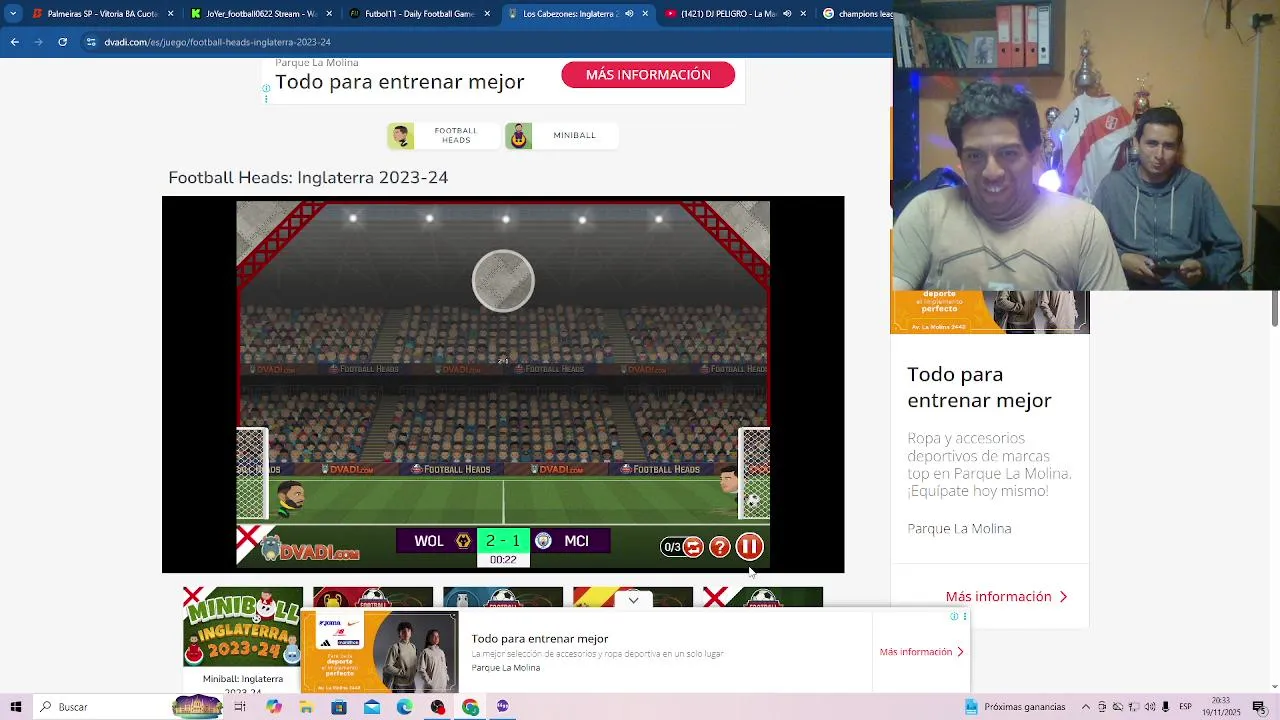Open Más información link in bottom ad
This screenshot has height=720, width=1280.
921,652
